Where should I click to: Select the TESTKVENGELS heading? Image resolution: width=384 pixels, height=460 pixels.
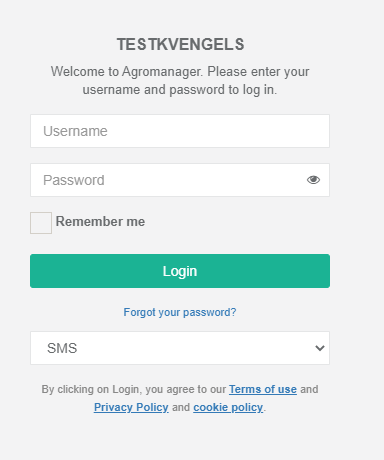coord(180,44)
